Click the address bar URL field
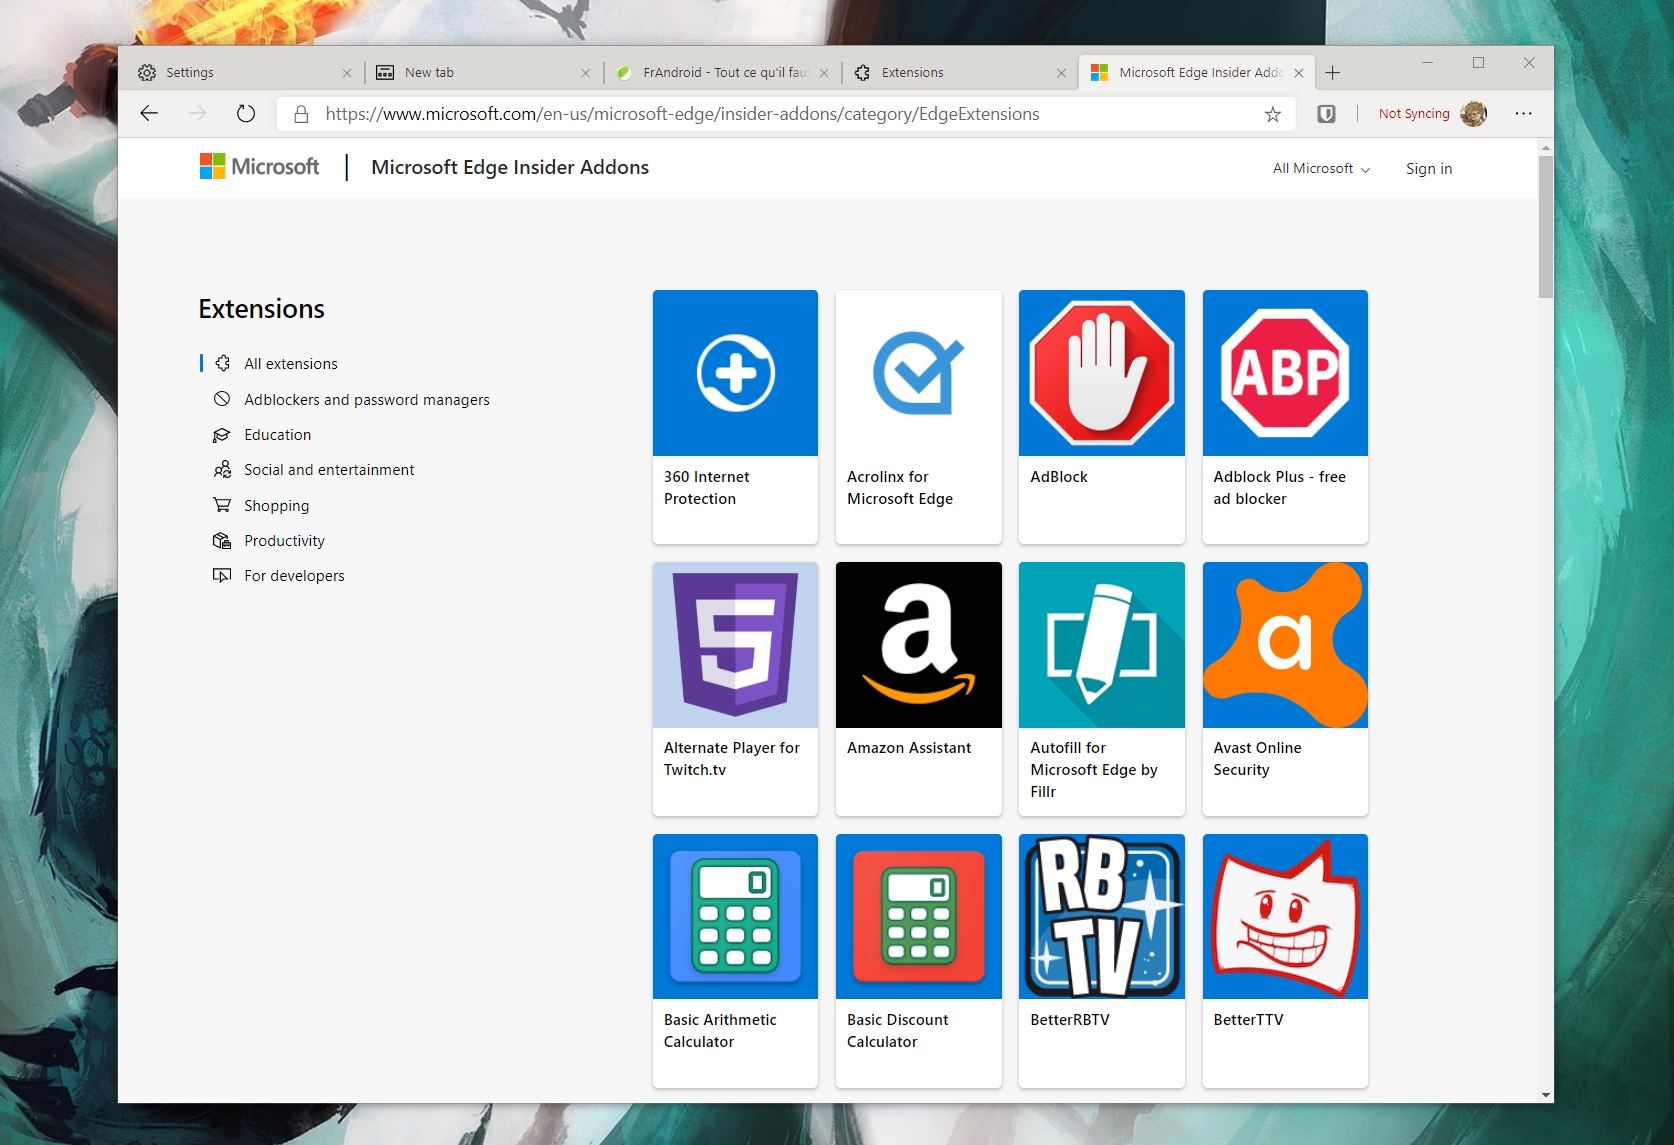The height and width of the screenshot is (1145, 1674). point(785,114)
